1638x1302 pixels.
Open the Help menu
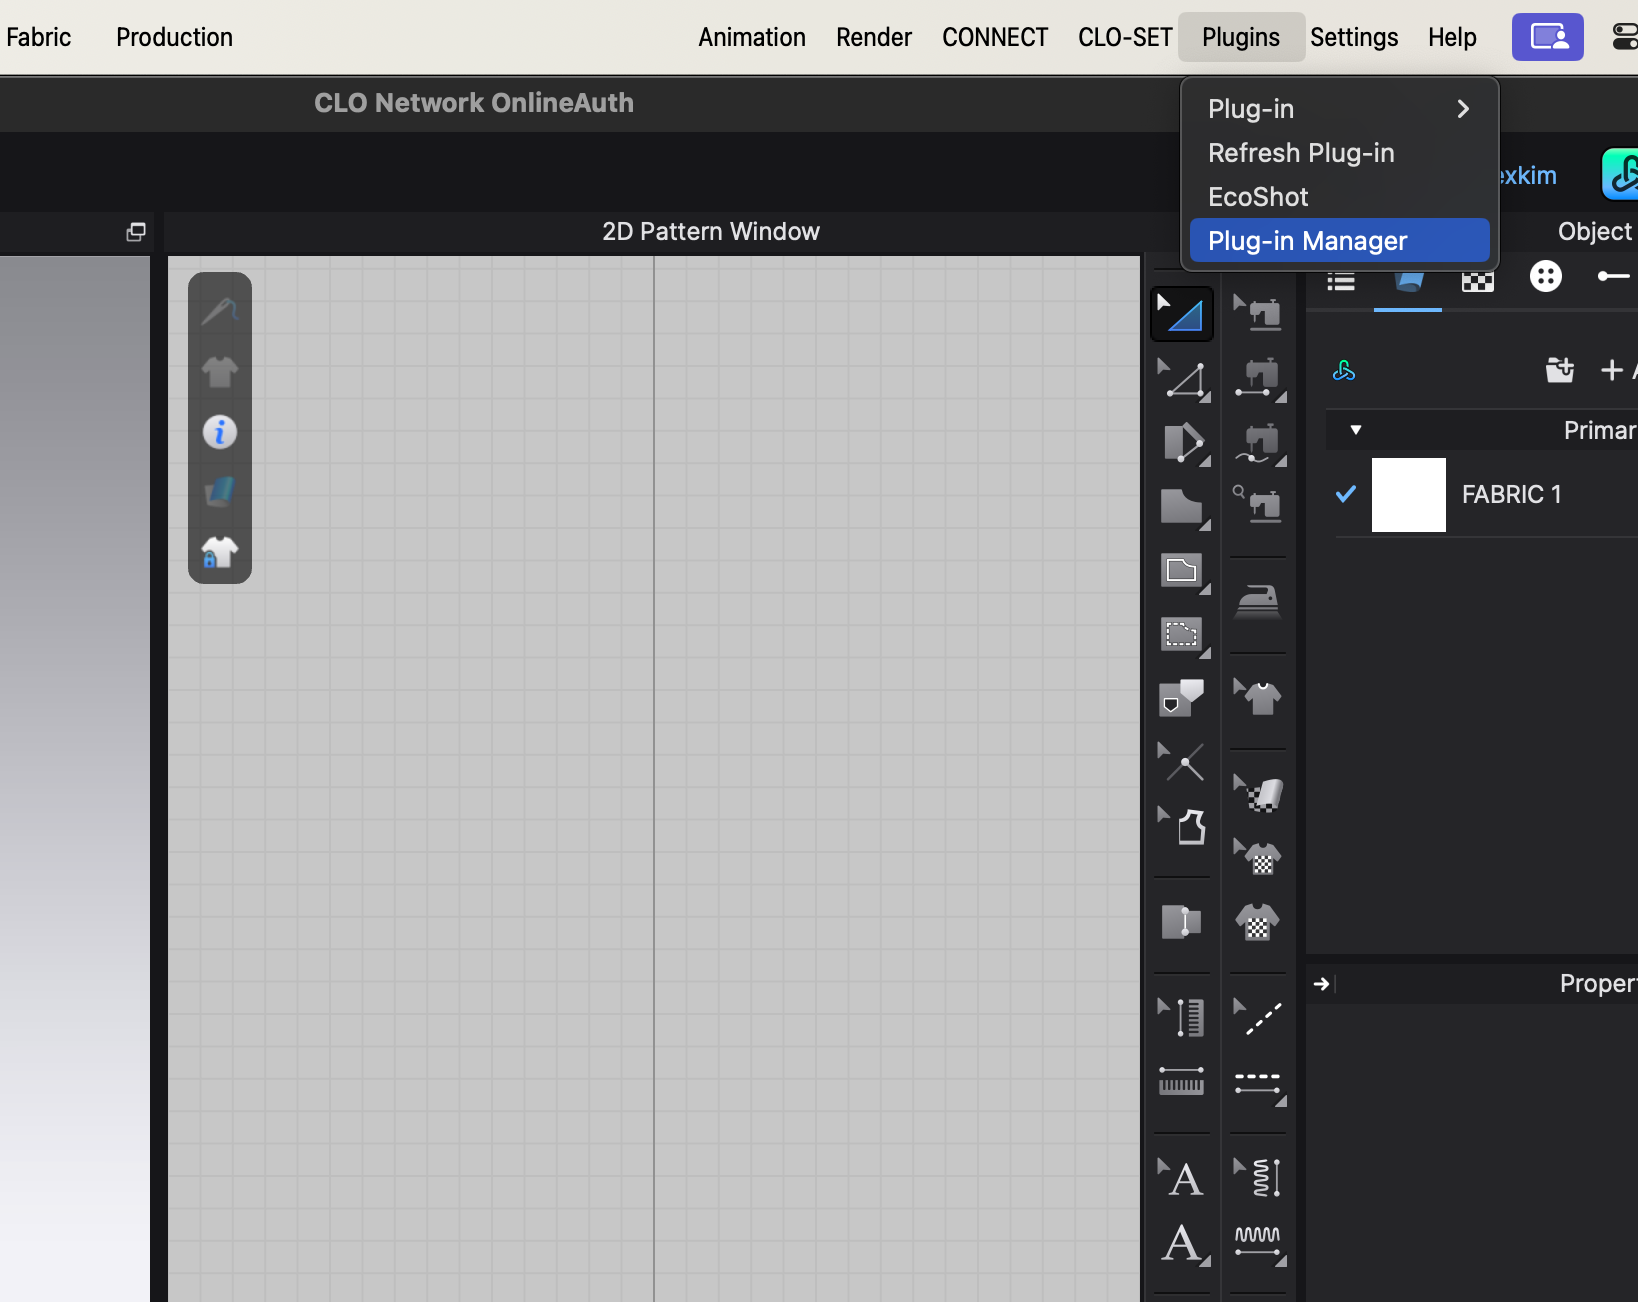pos(1452,37)
